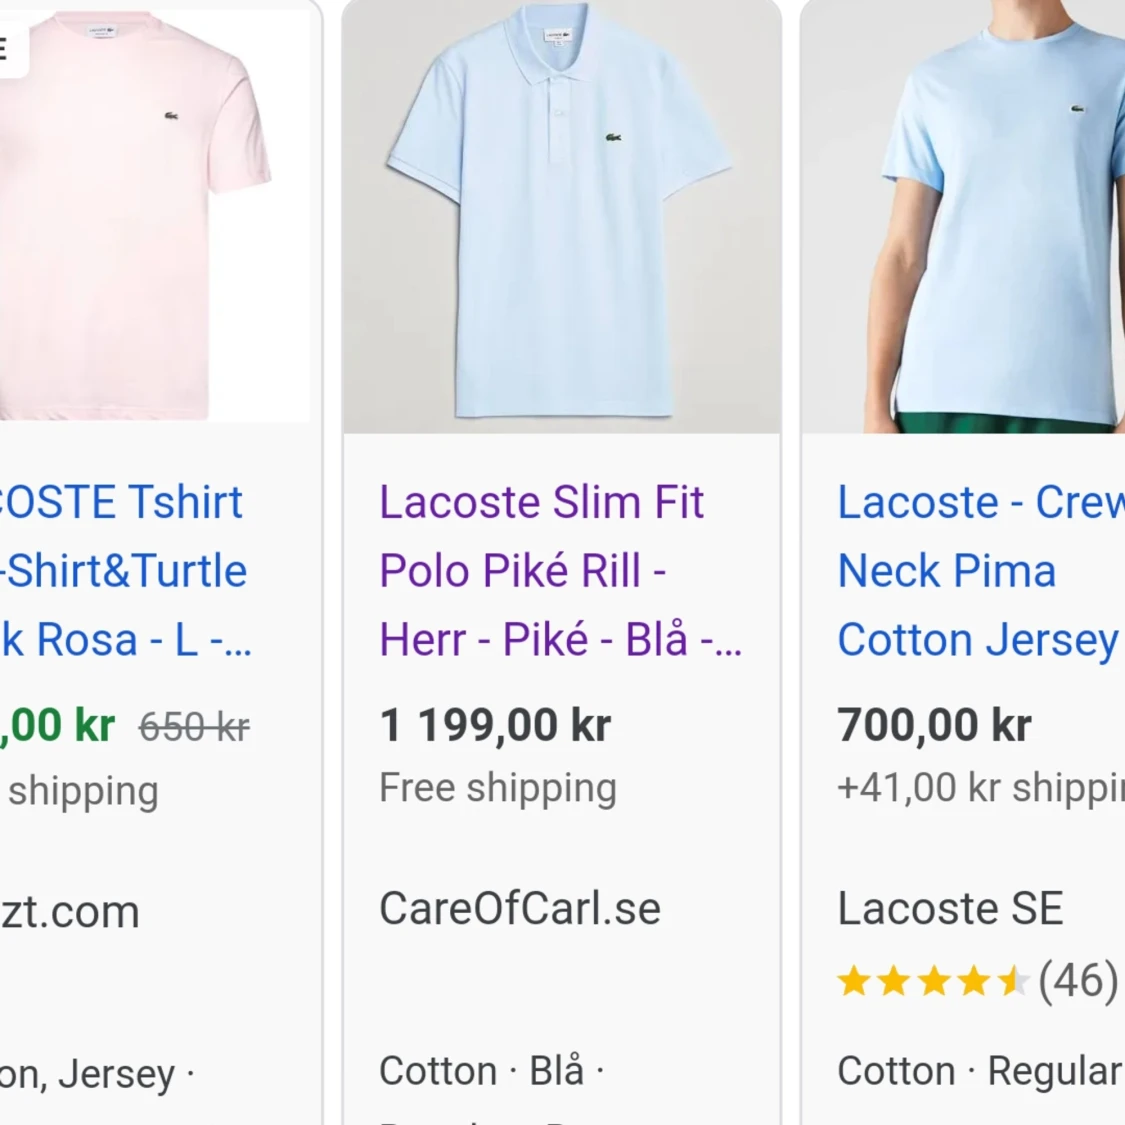The height and width of the screenshot is (1125, 1125).
Task: Visit the Lacoste SE store link
Action: tap(949, 908)
